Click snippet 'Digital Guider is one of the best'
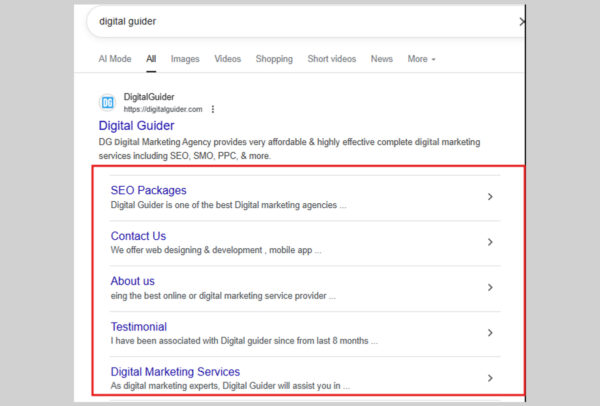This screenshot has height=406, width=600. (x=228, y=205)
